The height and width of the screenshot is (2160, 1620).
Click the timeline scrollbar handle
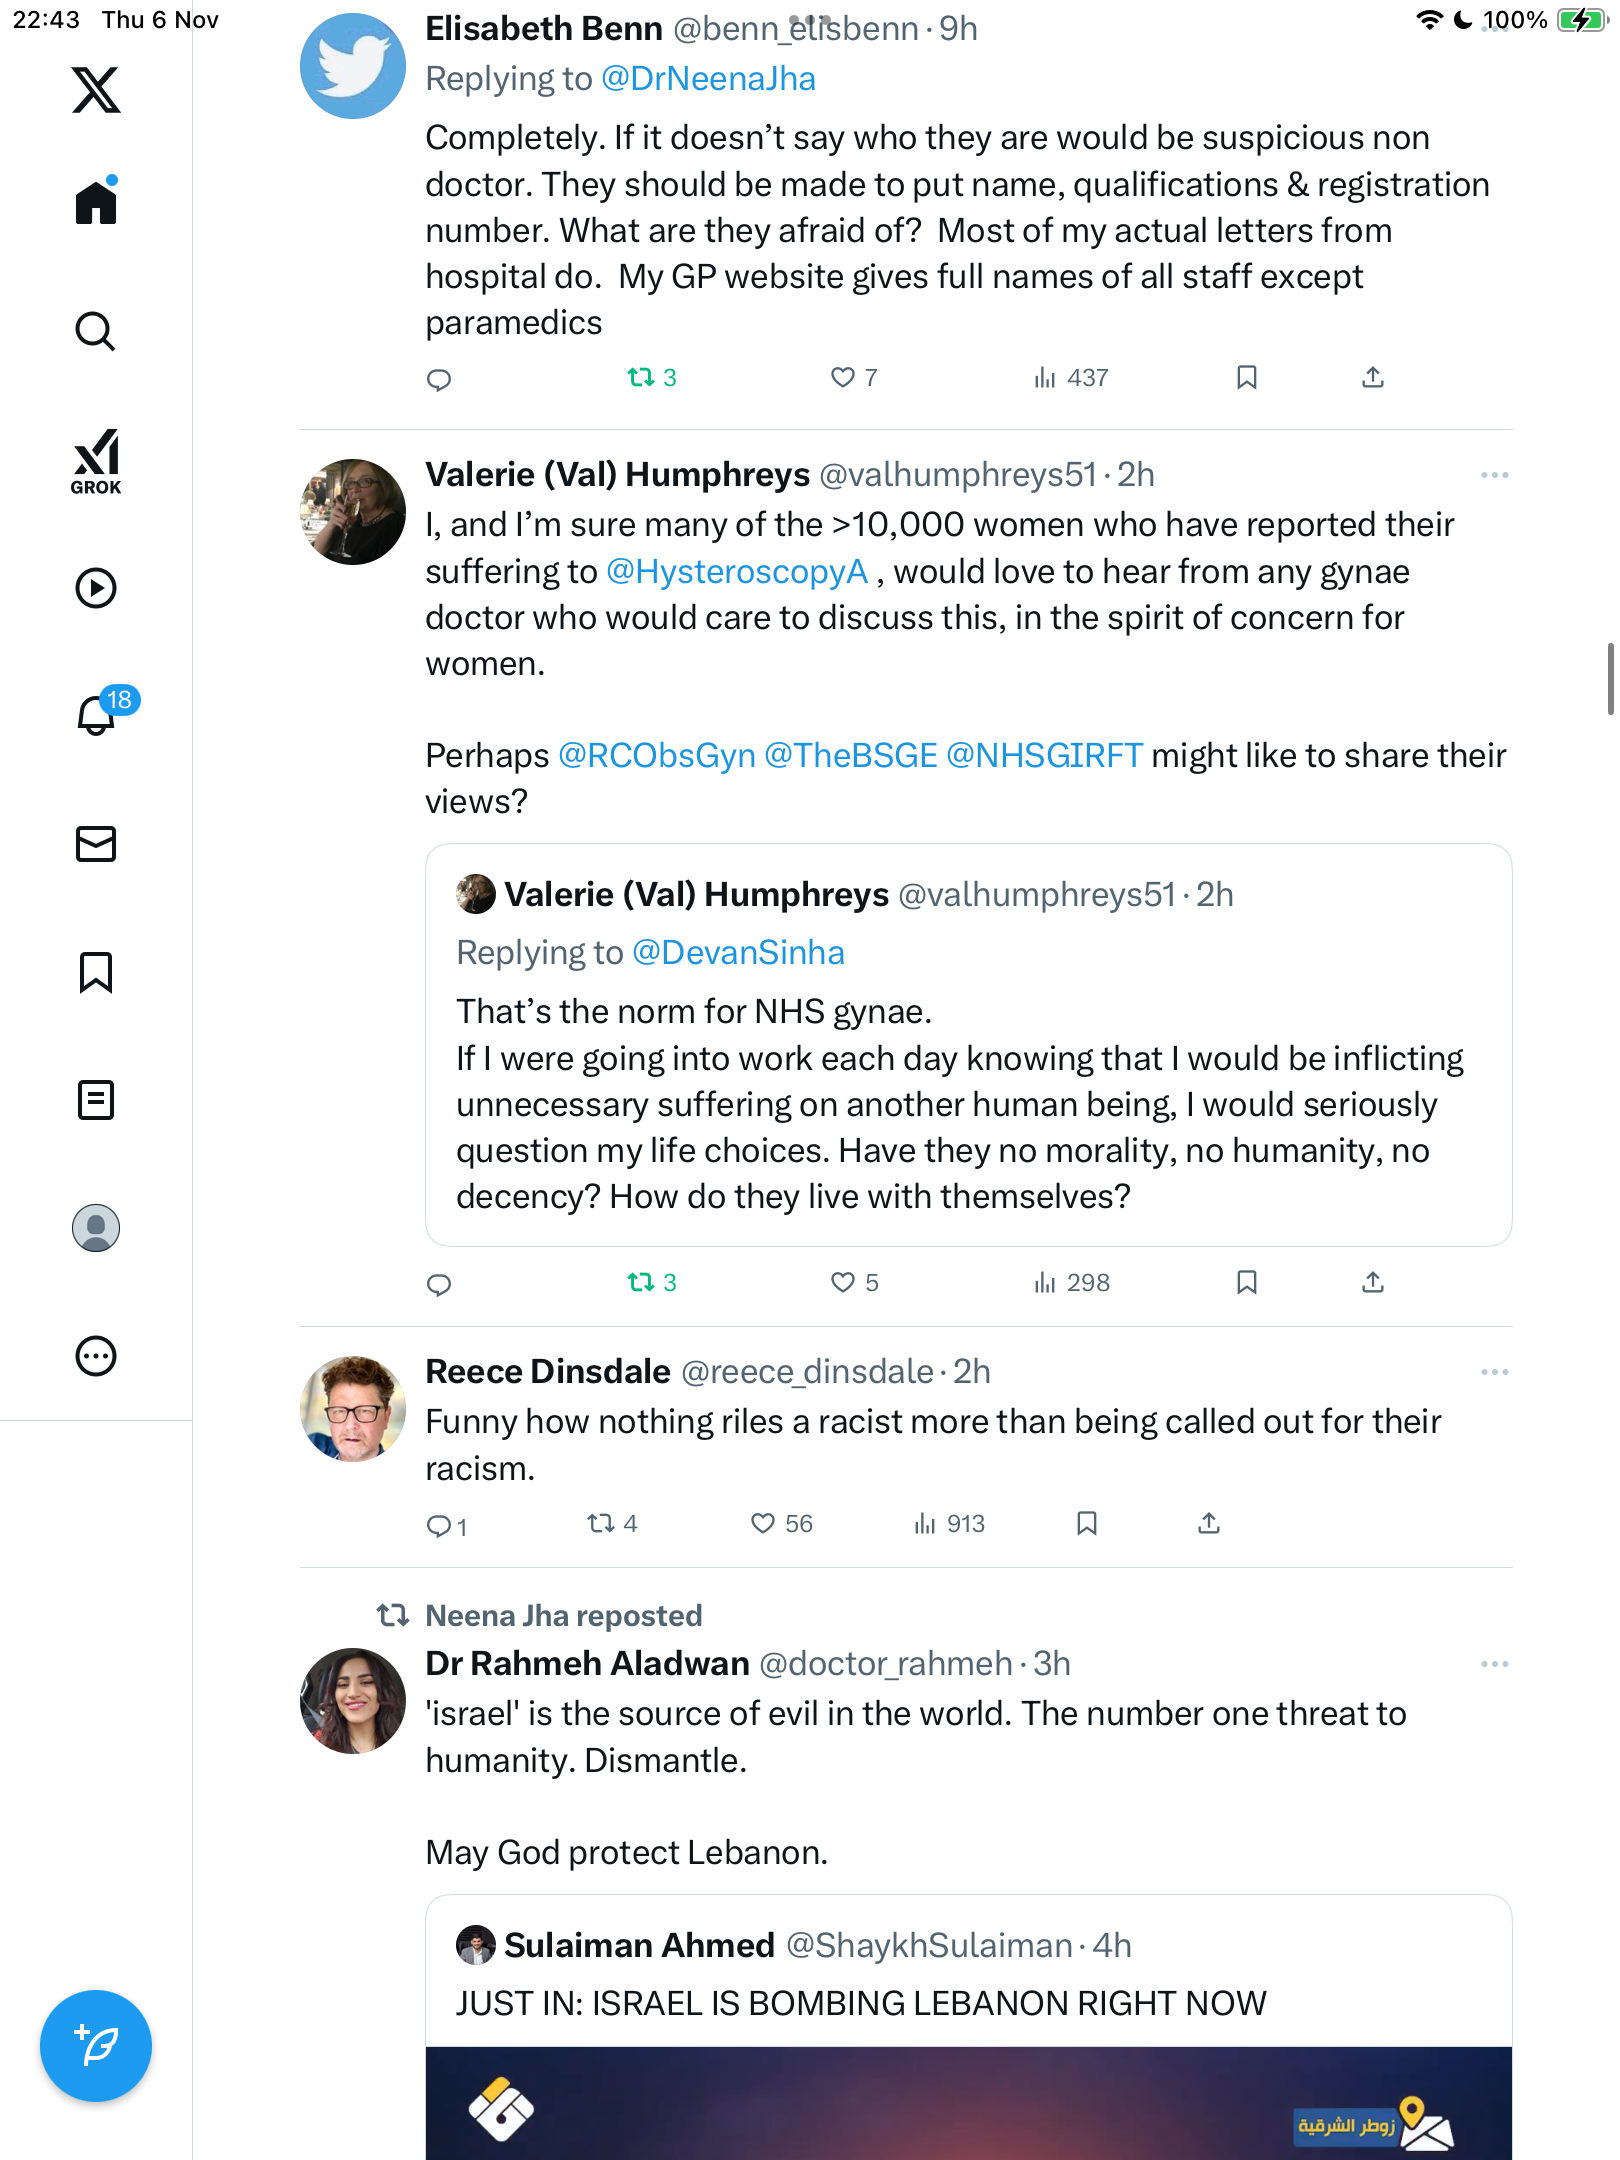pos(1609,679)
